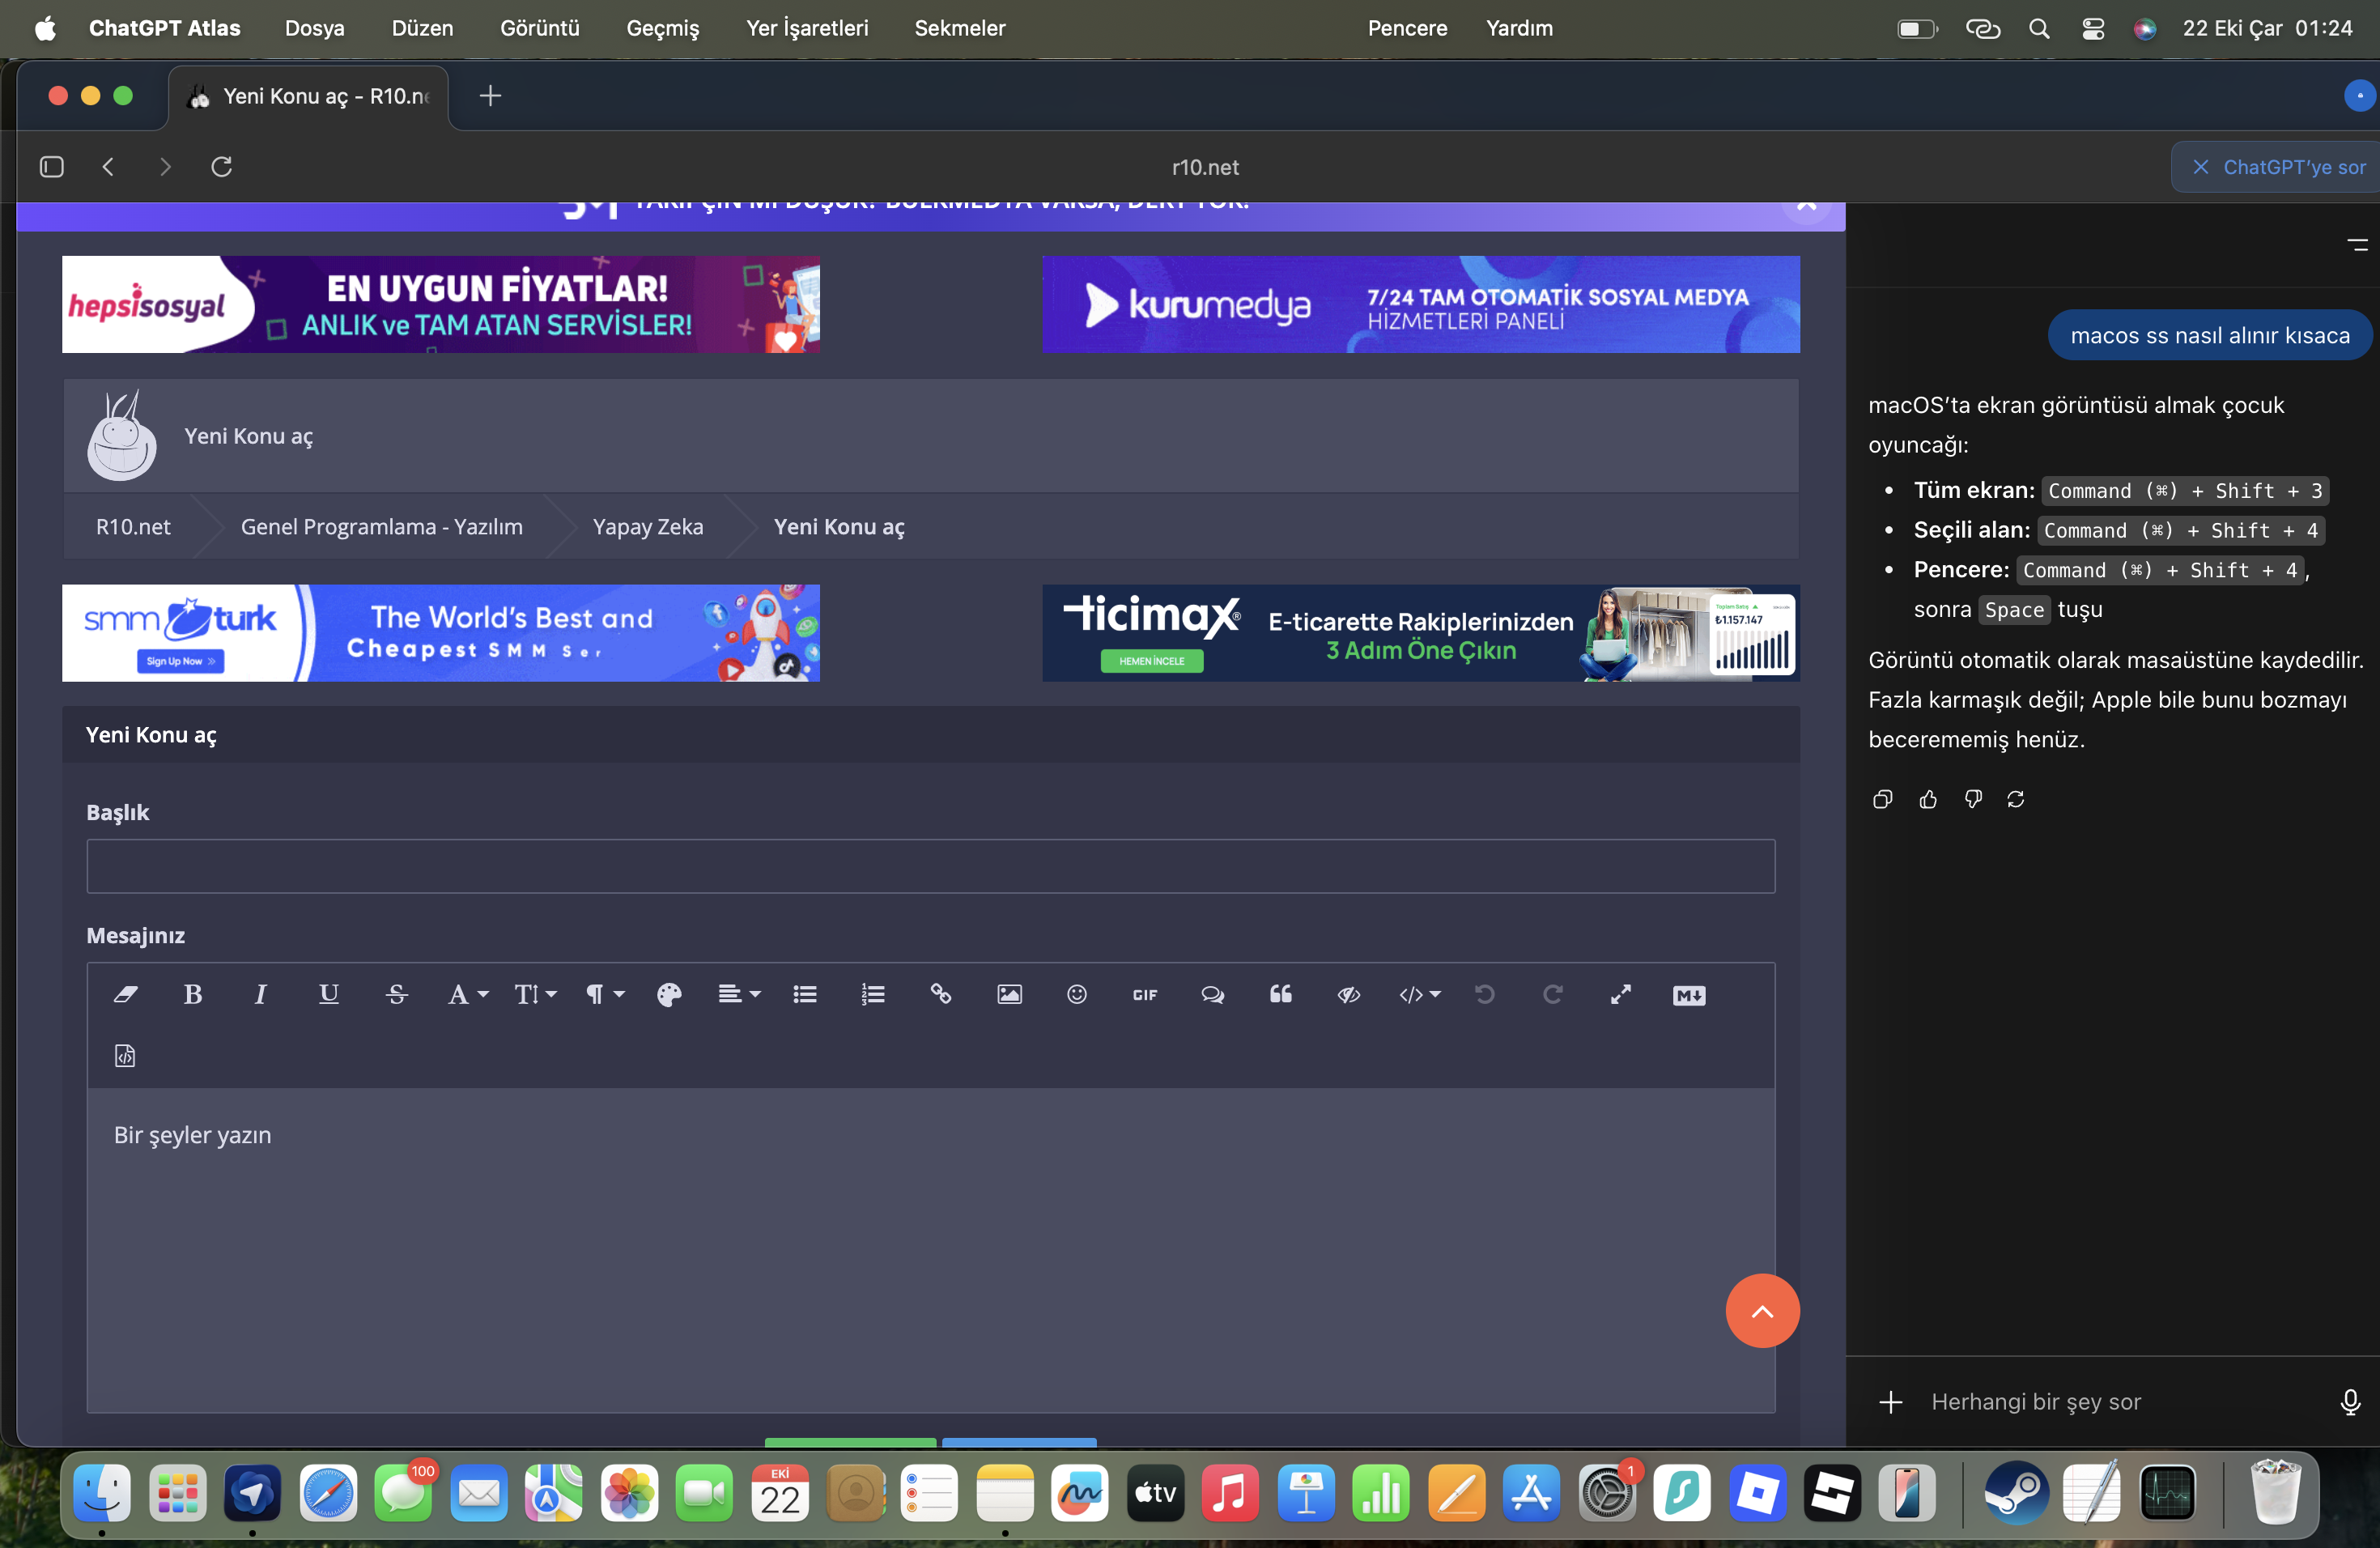
Task: Toggle Markdown mode in the editor
Action: tap(1689, 995)
